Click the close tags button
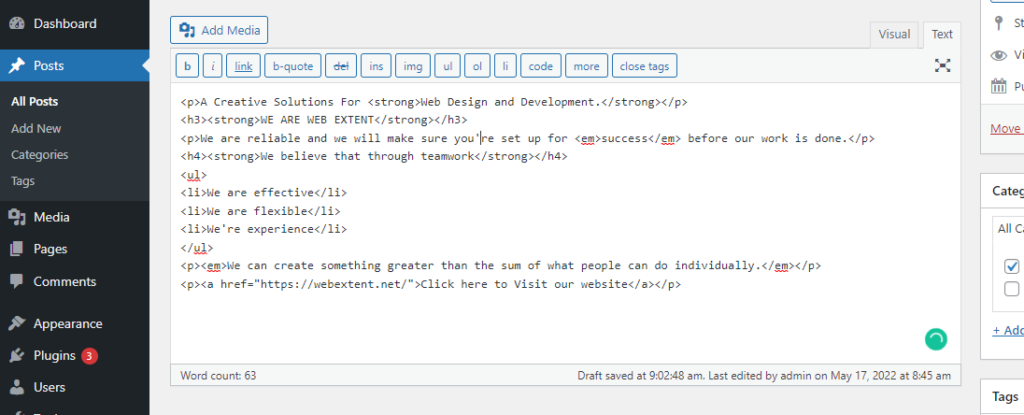 click(x=645, y=66)
